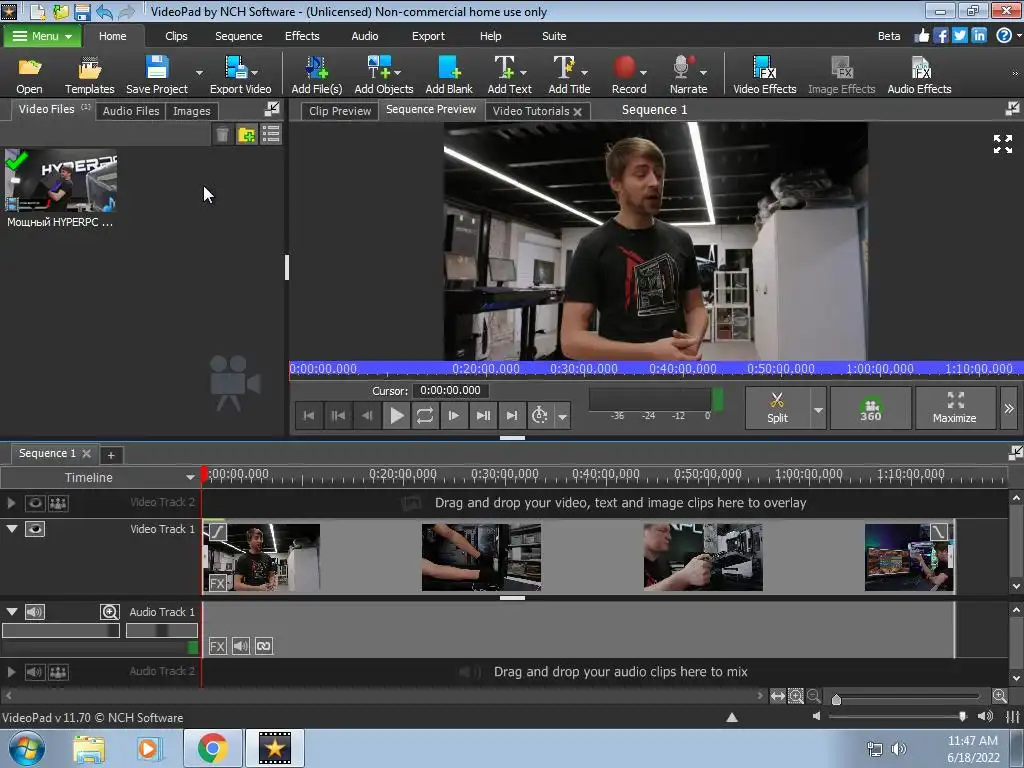Adjust the timeline zoom slider
This screenshot has height=768, width=1024.
[x=836, y=699]
